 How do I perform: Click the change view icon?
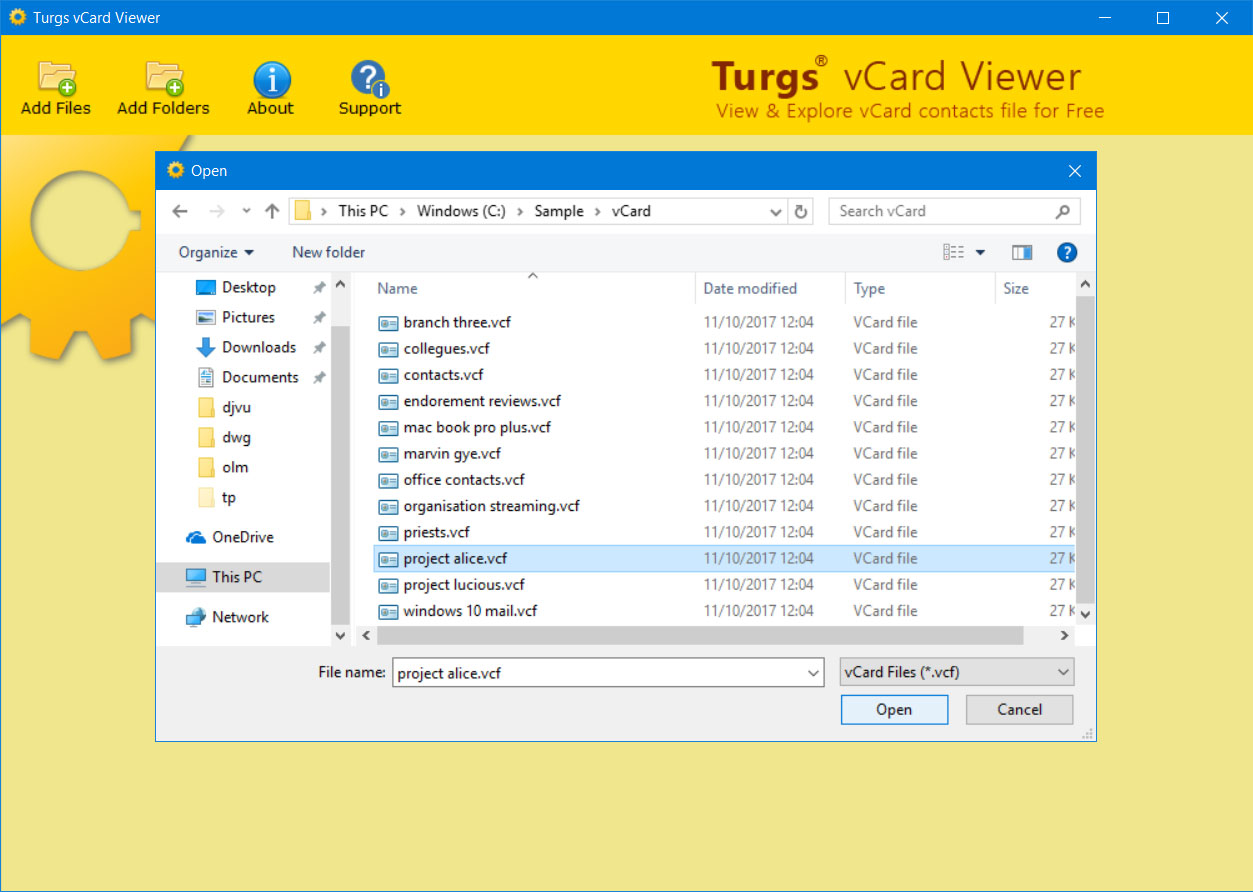pyautogui.click(x=954, y=252)
